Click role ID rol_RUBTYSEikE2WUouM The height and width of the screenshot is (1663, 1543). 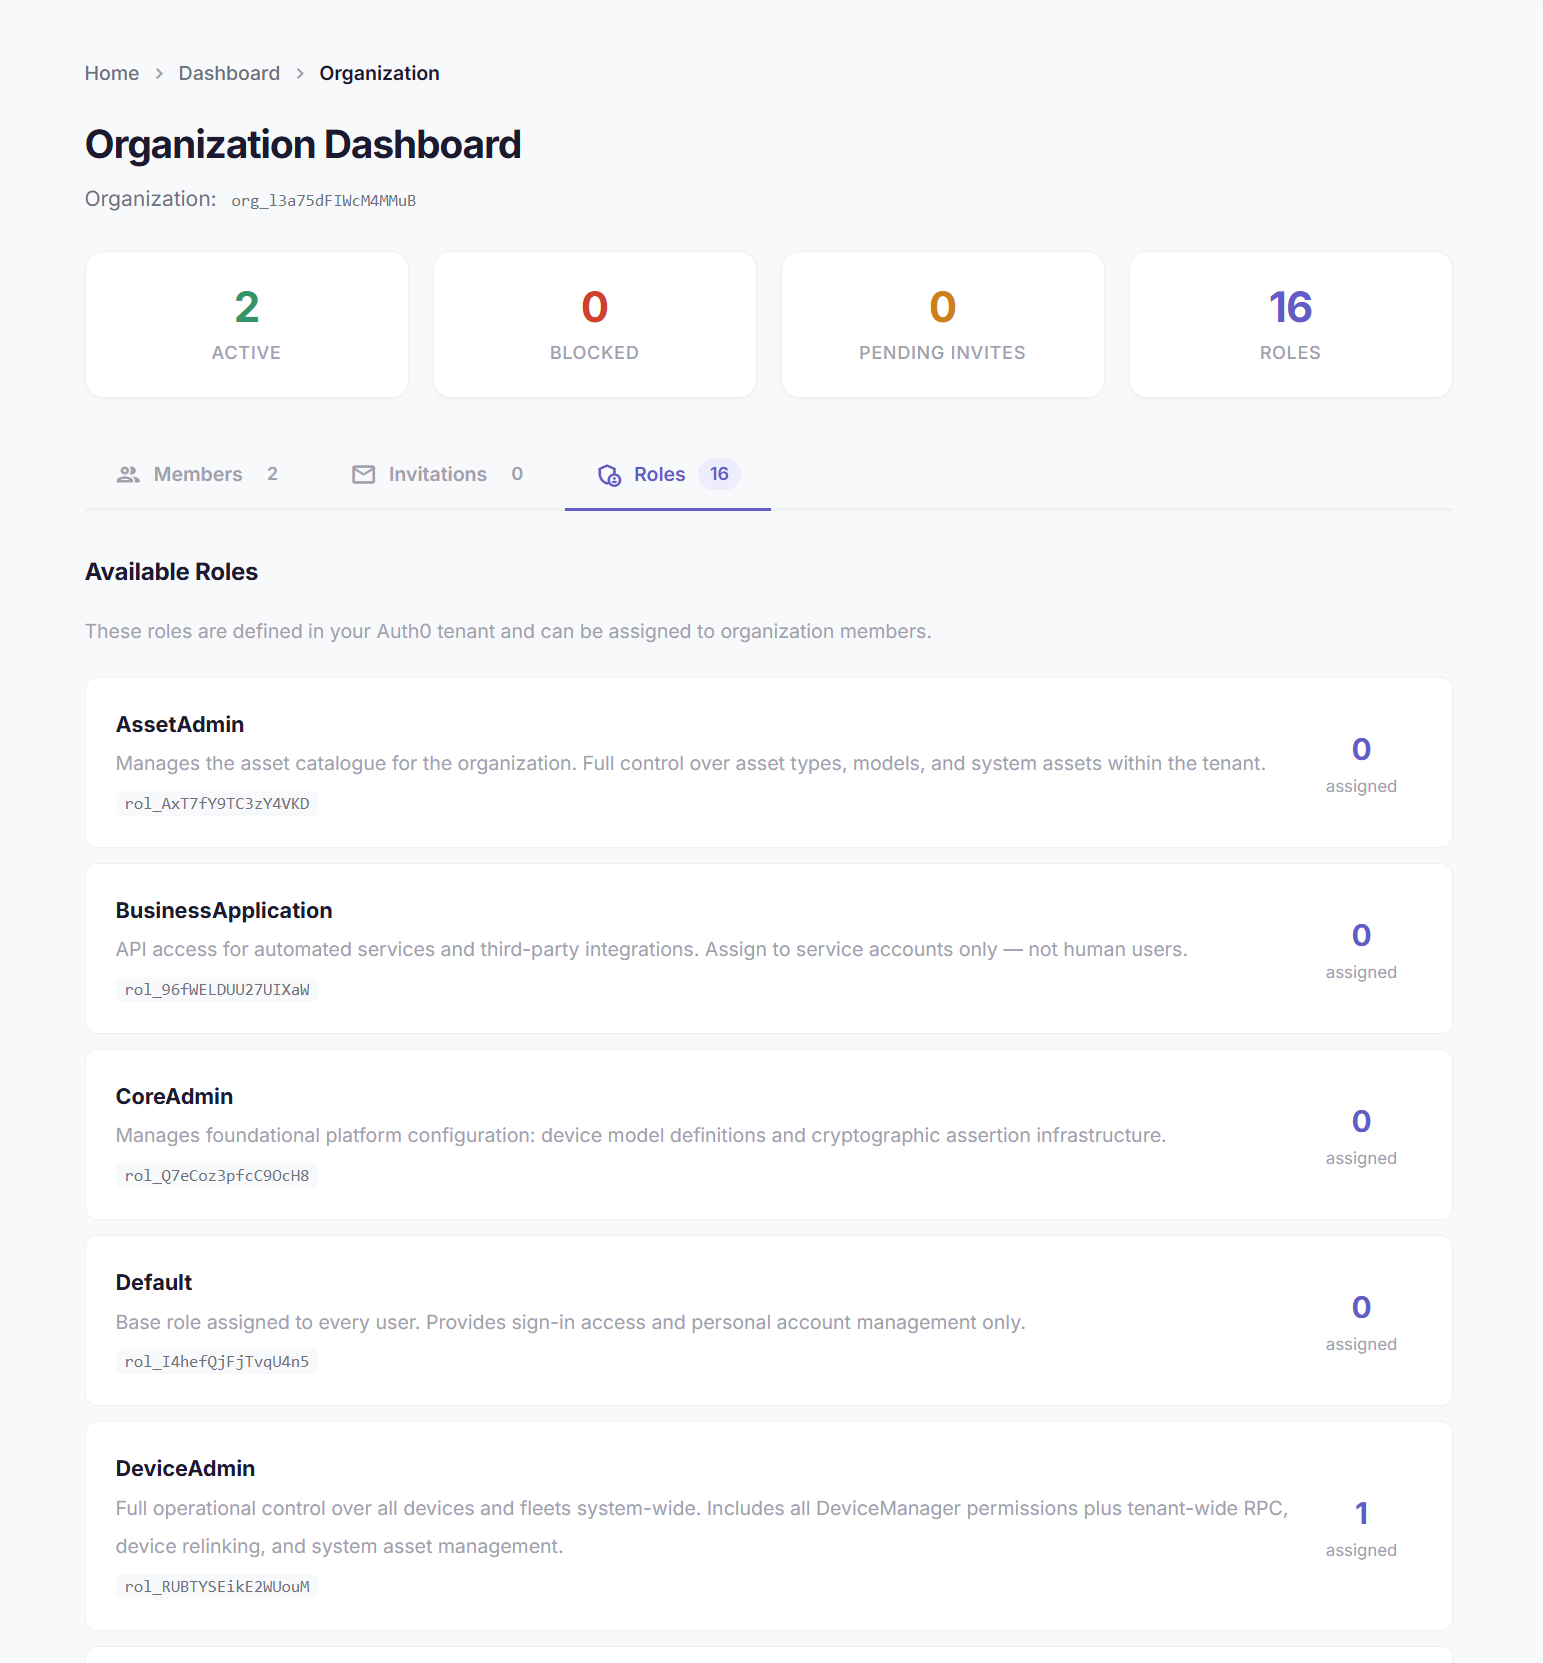tap(217, 1586)
